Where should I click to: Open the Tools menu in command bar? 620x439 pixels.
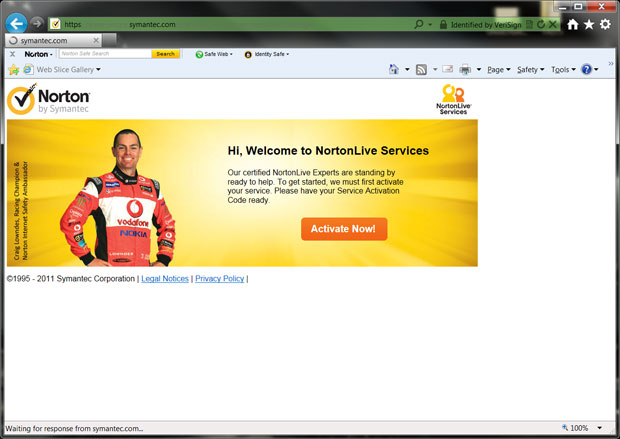563,70
